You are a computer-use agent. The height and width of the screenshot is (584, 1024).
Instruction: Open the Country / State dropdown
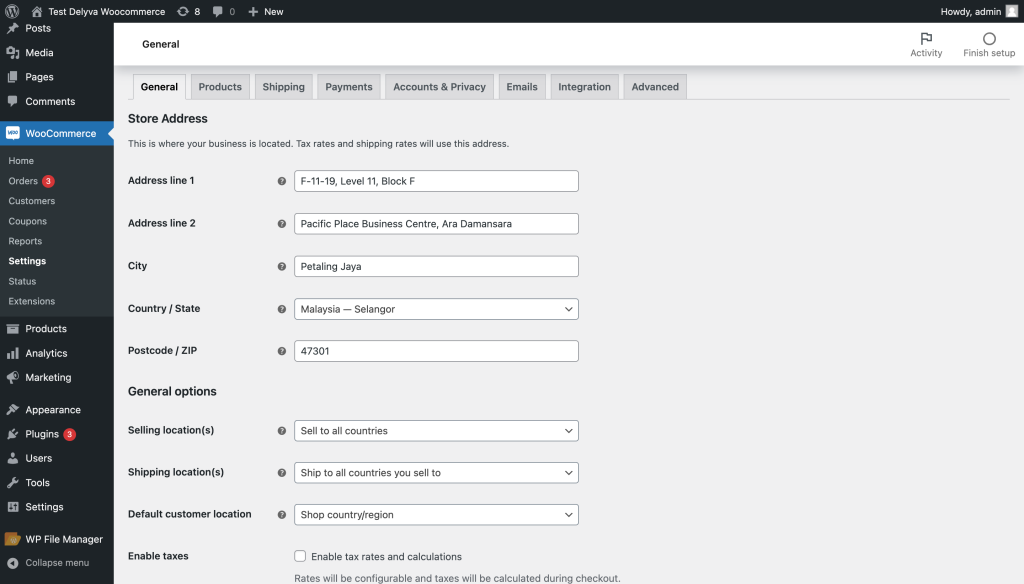coord(436,309)
